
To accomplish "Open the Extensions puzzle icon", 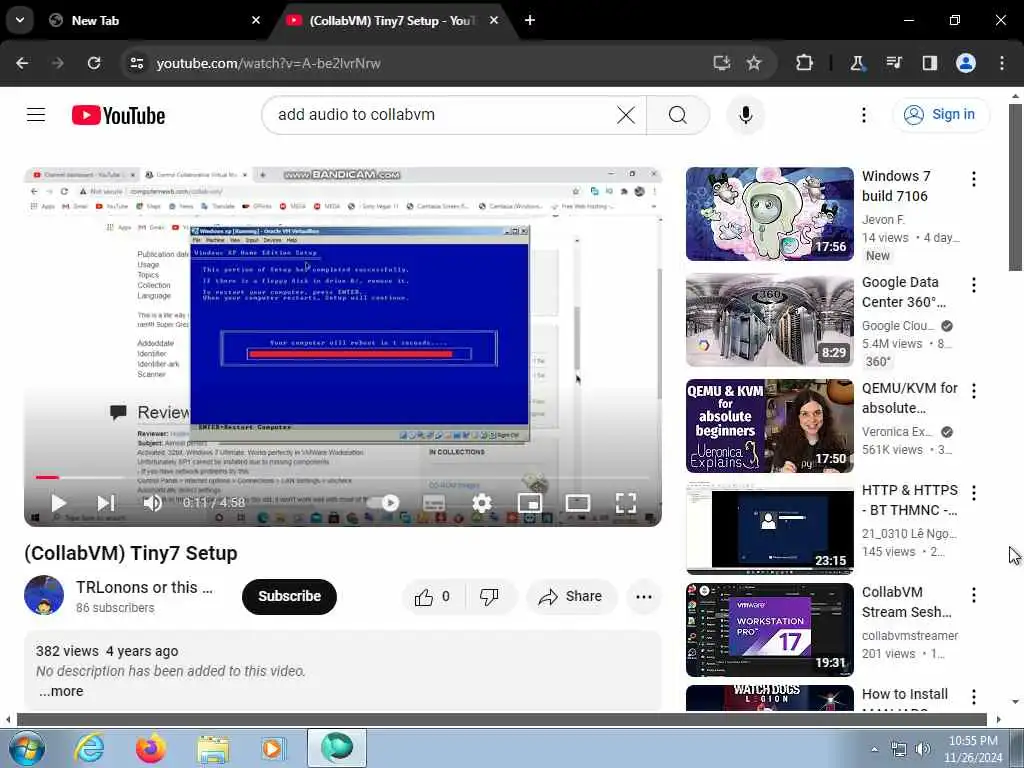I will (805, 63).
